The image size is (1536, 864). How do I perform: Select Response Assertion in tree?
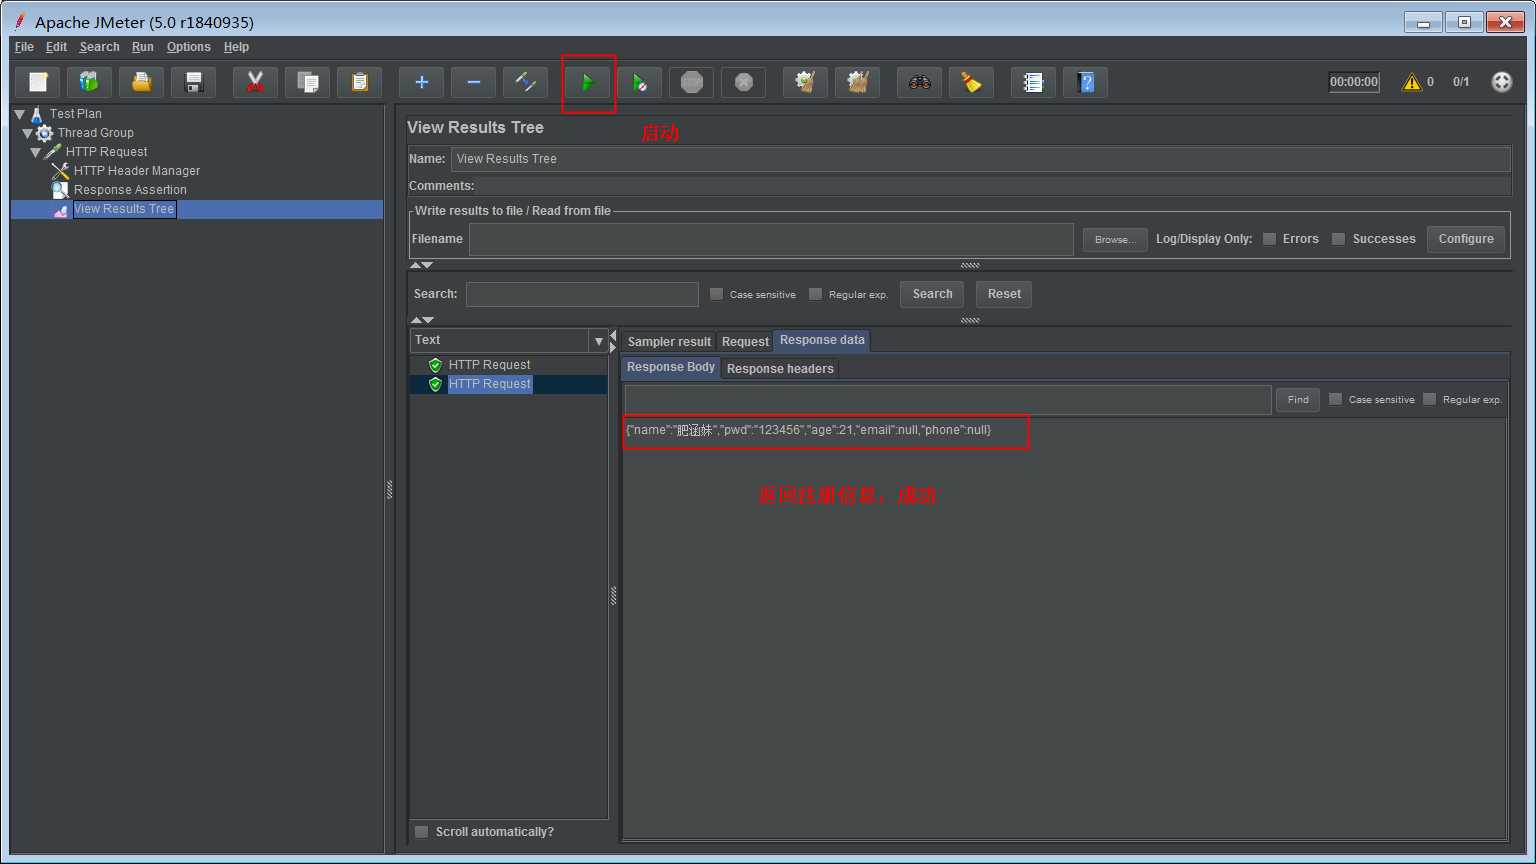tap(130, 190)
